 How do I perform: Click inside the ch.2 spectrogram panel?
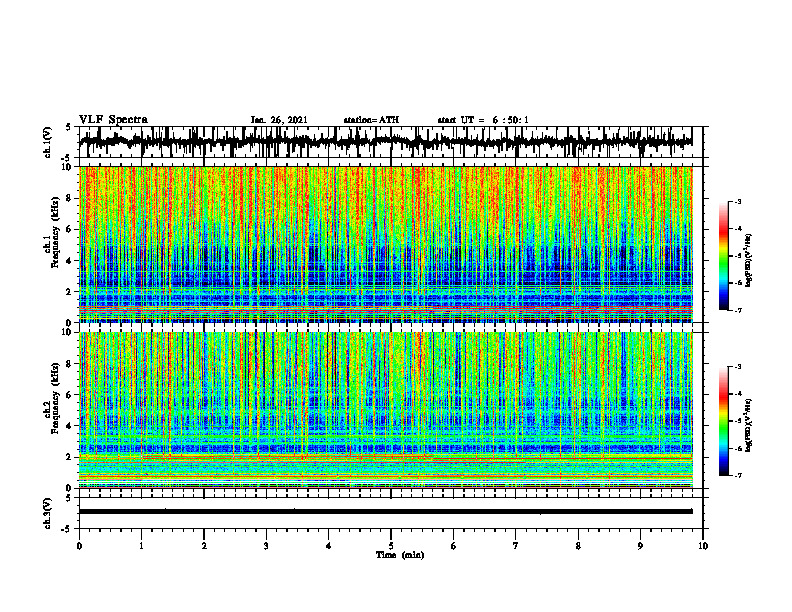(x=385, y=410)
